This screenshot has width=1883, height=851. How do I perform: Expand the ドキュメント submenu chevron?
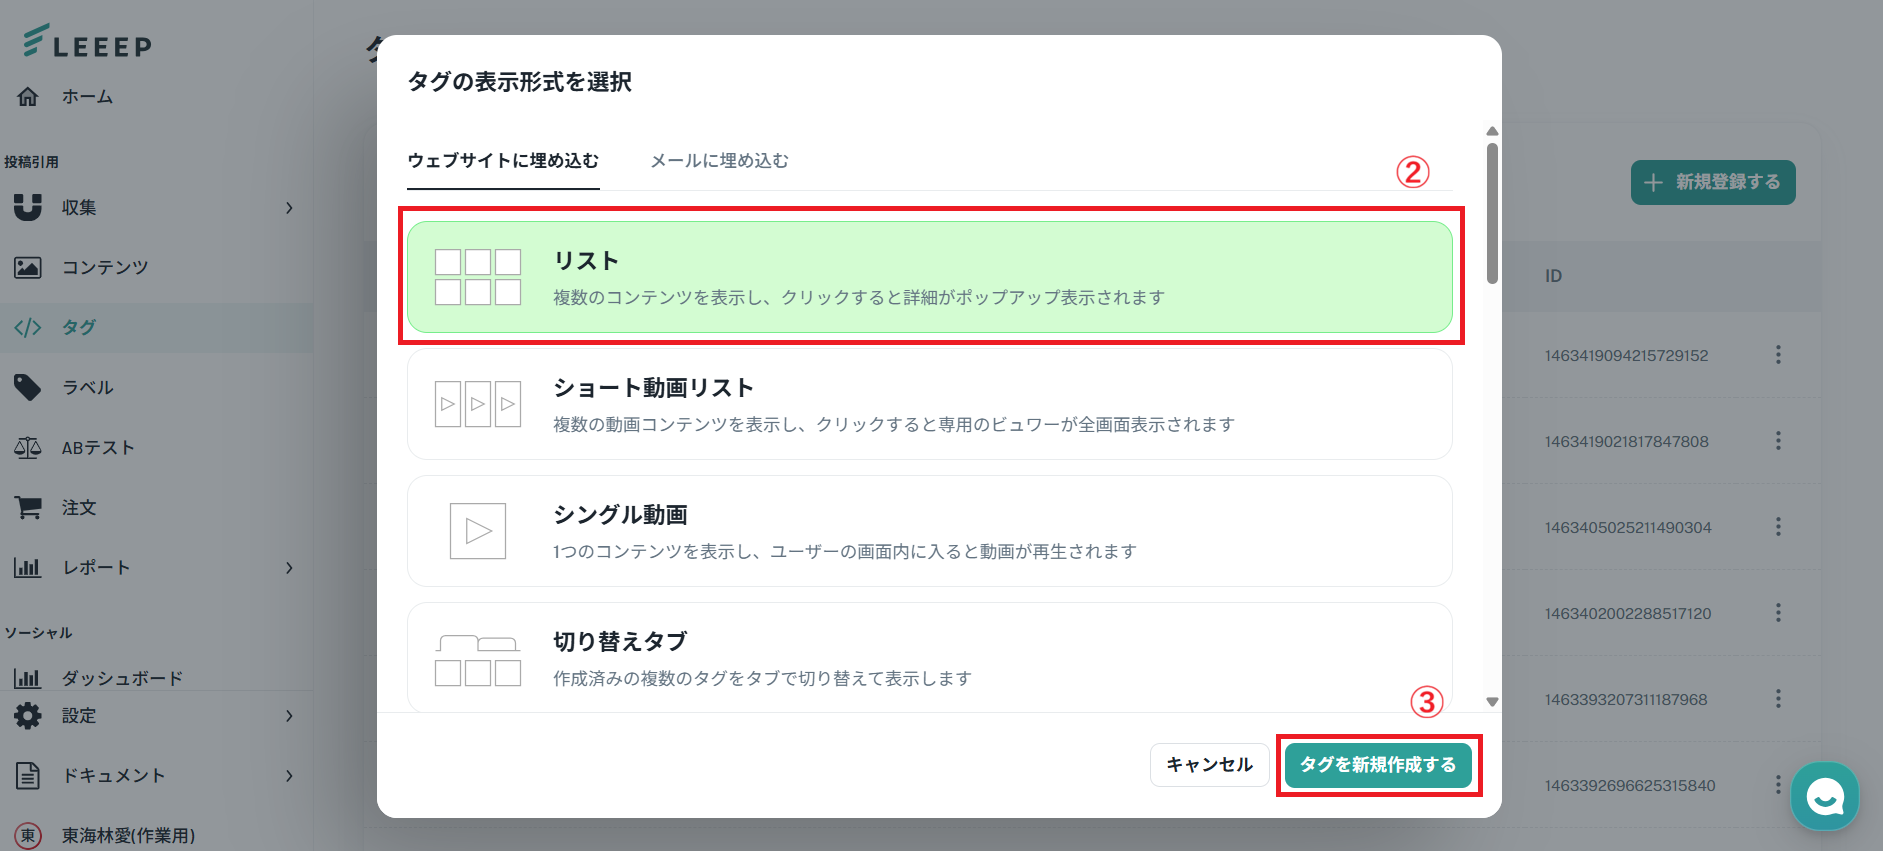click(x=289, y=776)
